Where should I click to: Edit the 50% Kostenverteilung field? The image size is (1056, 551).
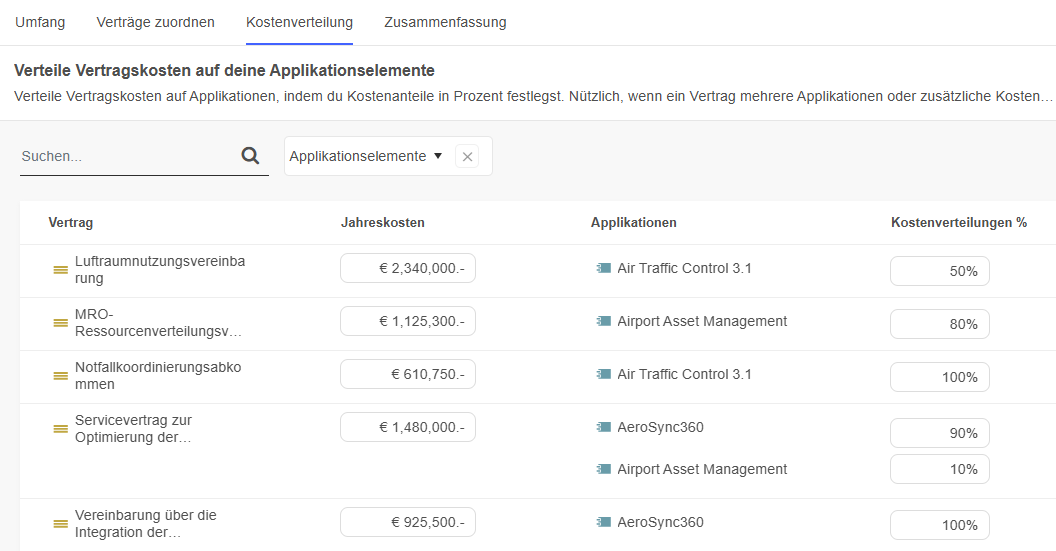point(939,271)
